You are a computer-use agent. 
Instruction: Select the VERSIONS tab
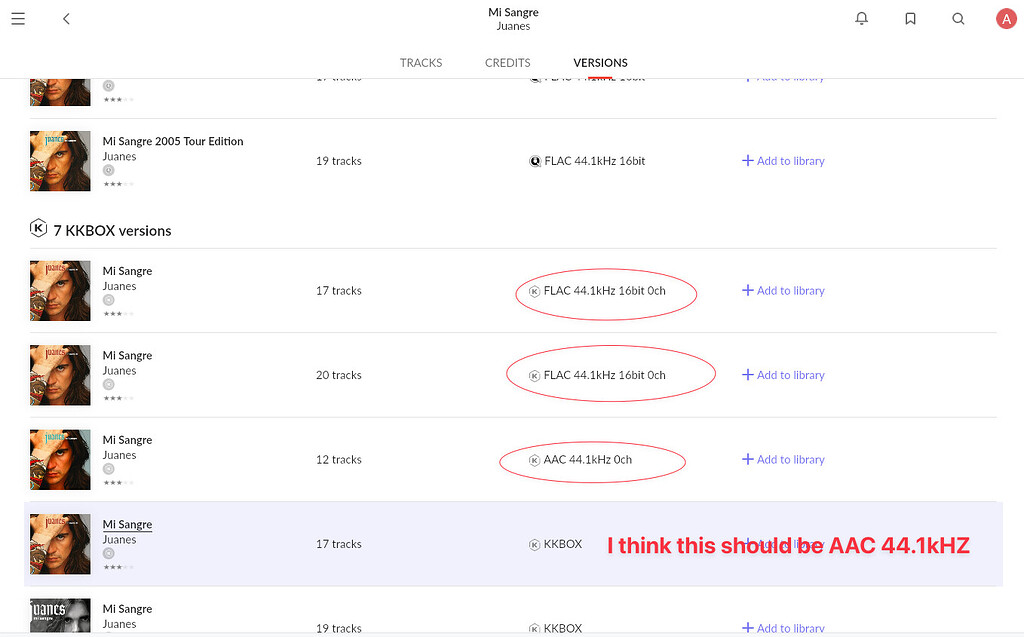coord(600,62)
